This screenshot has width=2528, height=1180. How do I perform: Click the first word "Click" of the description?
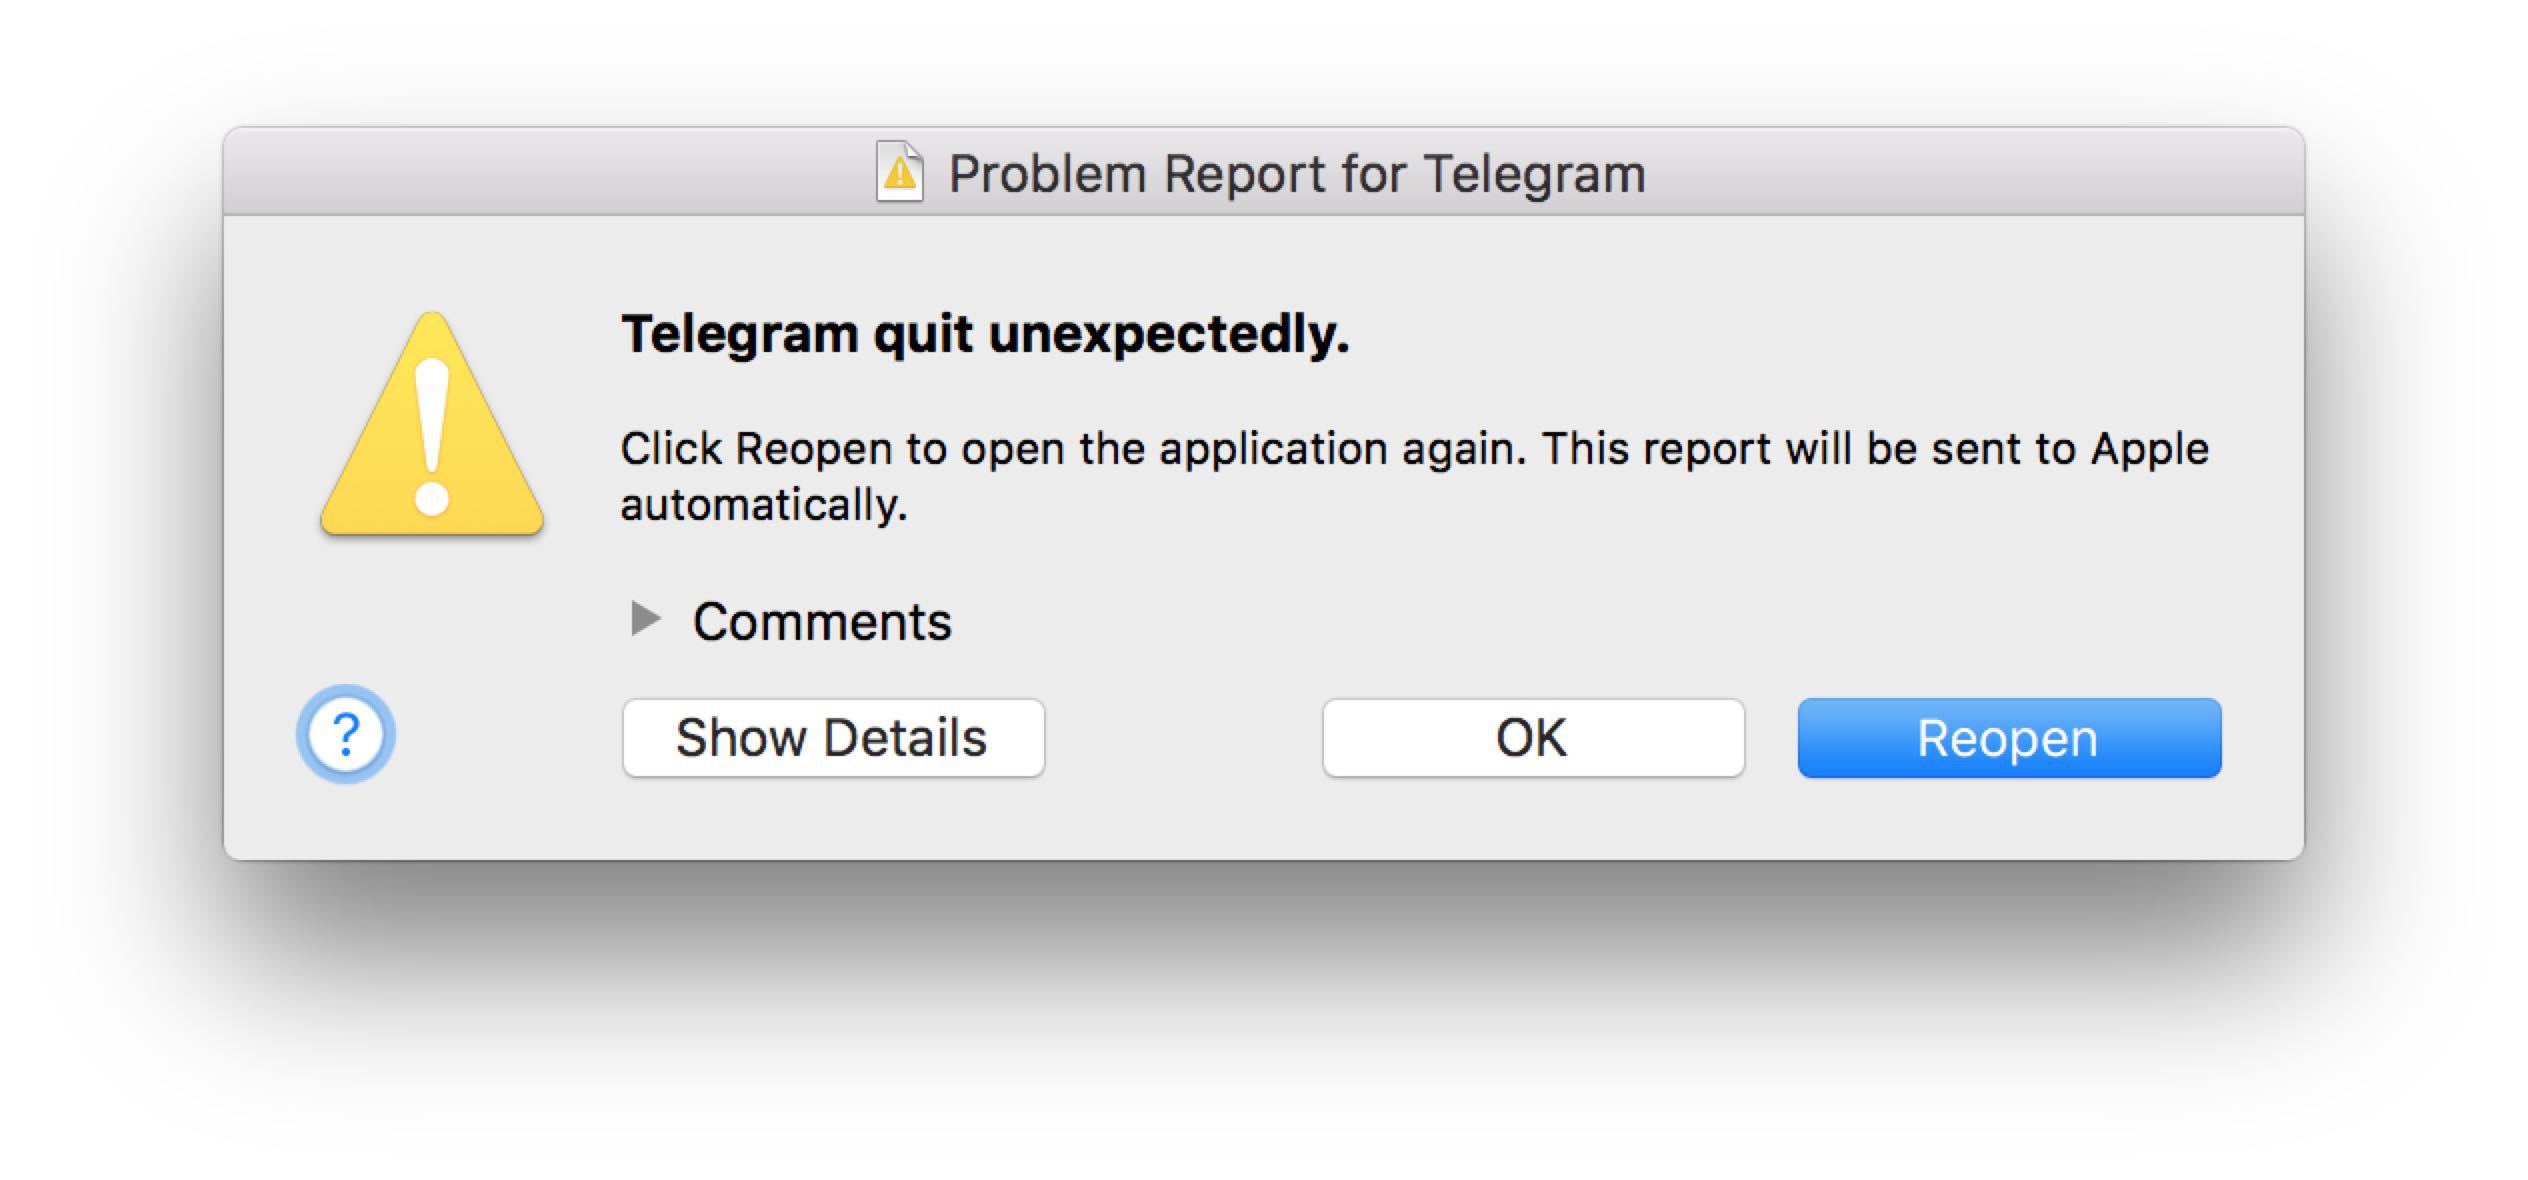coord(671,449)
